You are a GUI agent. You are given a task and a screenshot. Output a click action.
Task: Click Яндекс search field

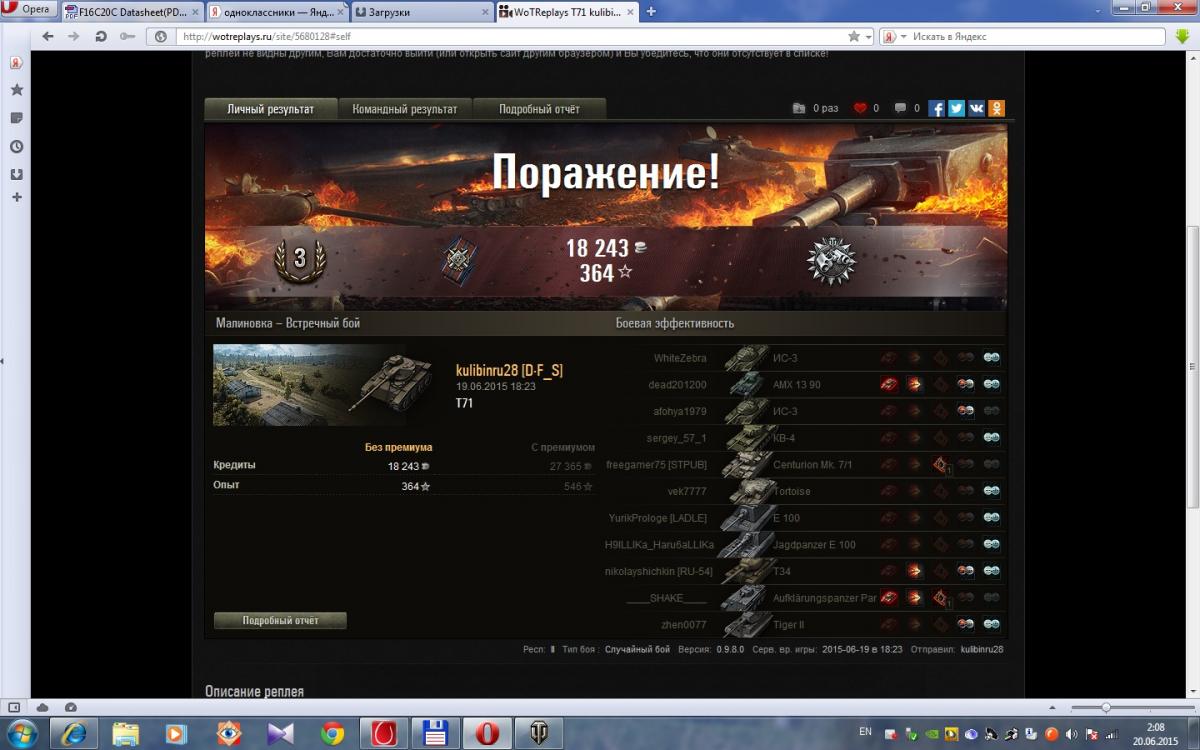tap(1035, 36)
